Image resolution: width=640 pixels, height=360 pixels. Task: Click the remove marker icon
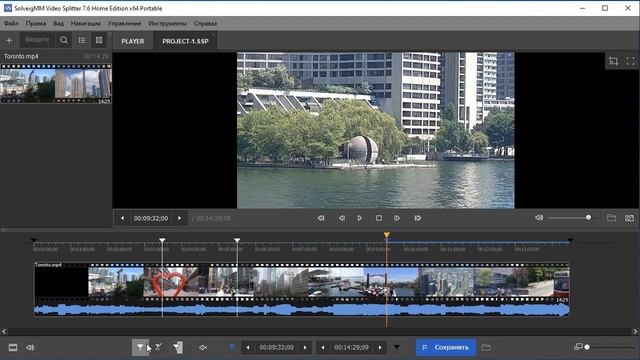[158, 347]
